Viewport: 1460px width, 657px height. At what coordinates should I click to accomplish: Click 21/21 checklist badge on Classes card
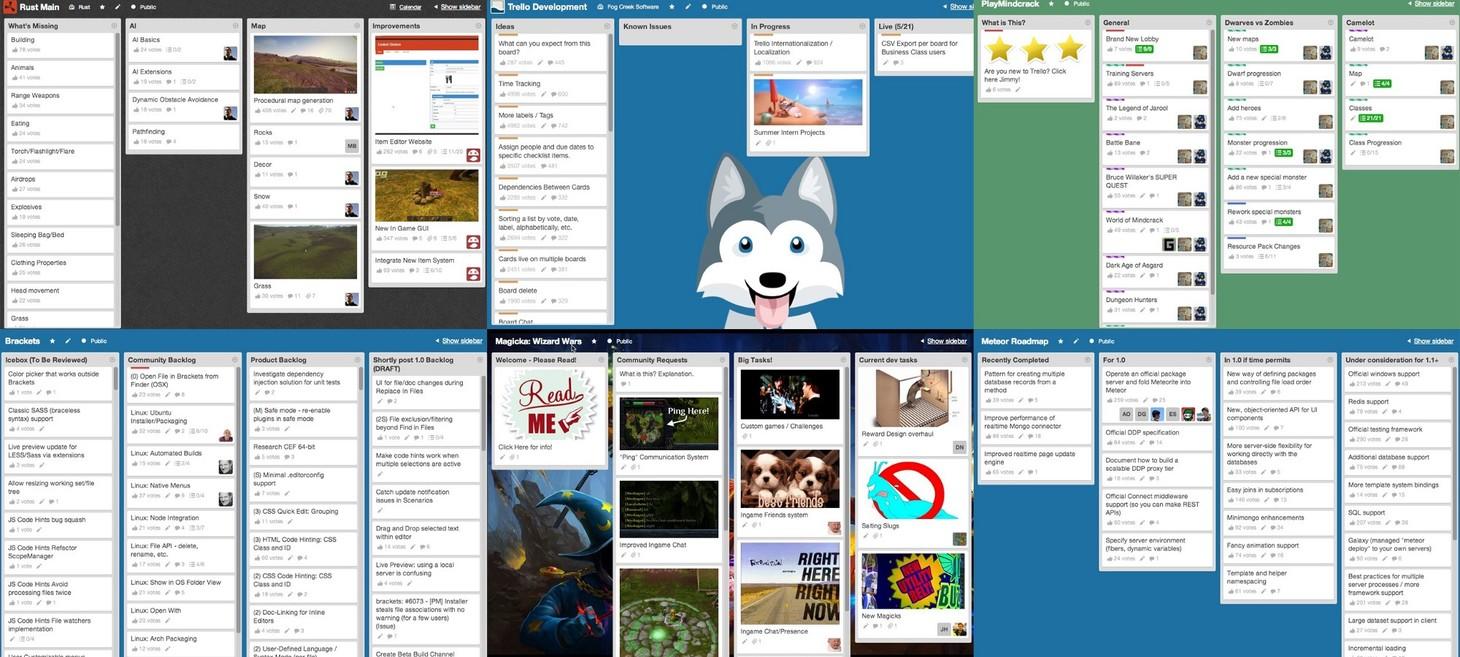[1369, 118]
